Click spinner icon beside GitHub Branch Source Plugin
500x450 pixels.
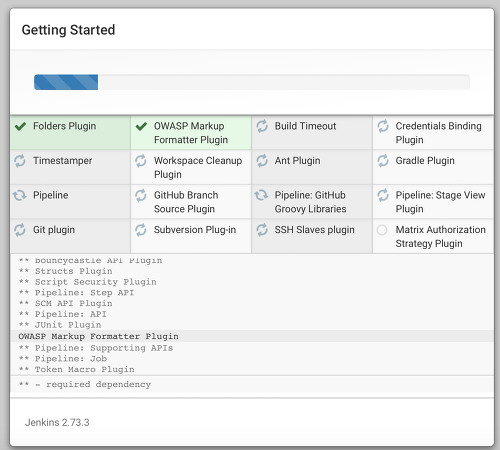pos(141,195)
